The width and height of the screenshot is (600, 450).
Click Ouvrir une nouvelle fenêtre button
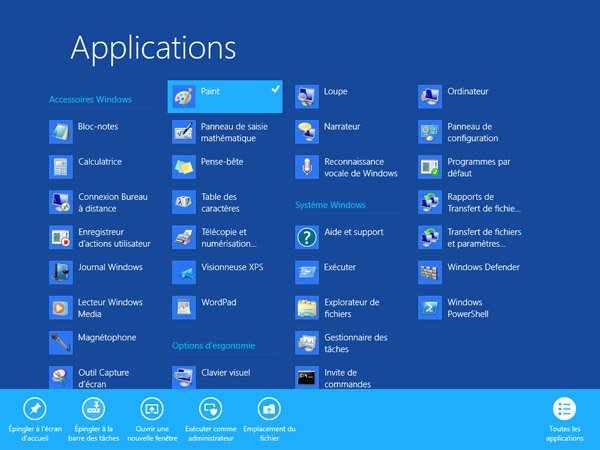tap(152, 419)
